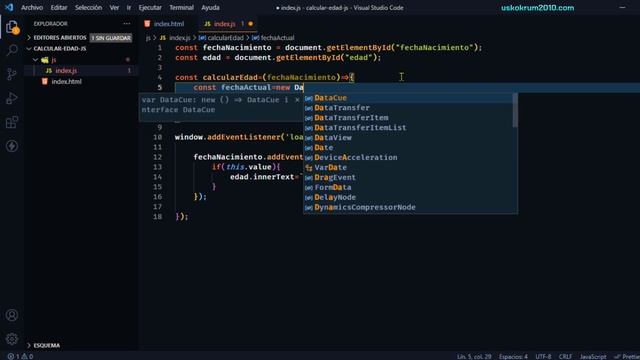The height and width of the screenshot is (360, 640).
Task: Select the DataCue suggestion
Action: click(x=408, y=98)
